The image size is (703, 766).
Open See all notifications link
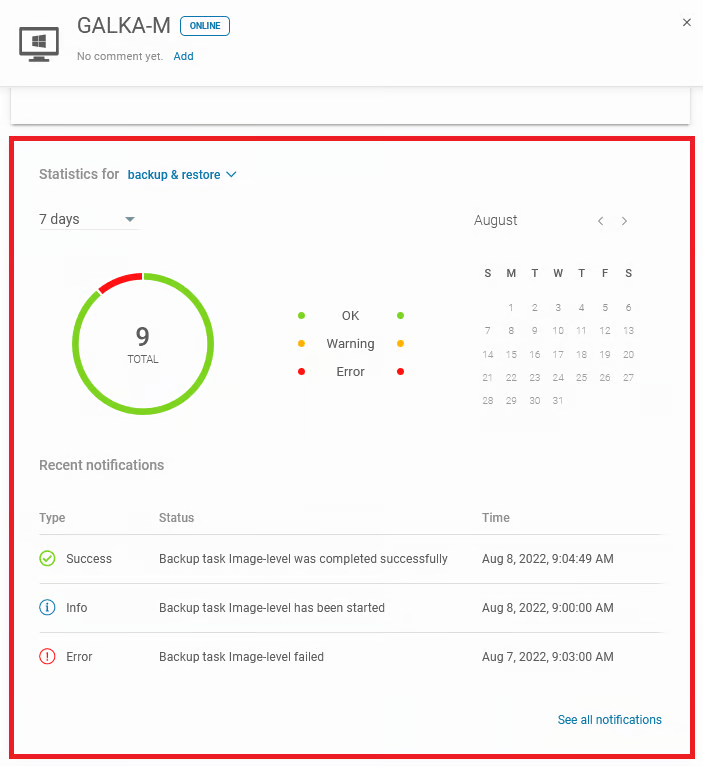(609, 720)
